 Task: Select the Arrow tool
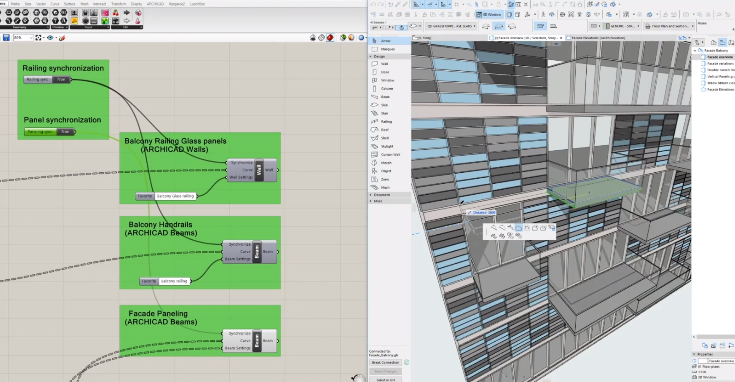pyautogui.click(x=385, y=41)
